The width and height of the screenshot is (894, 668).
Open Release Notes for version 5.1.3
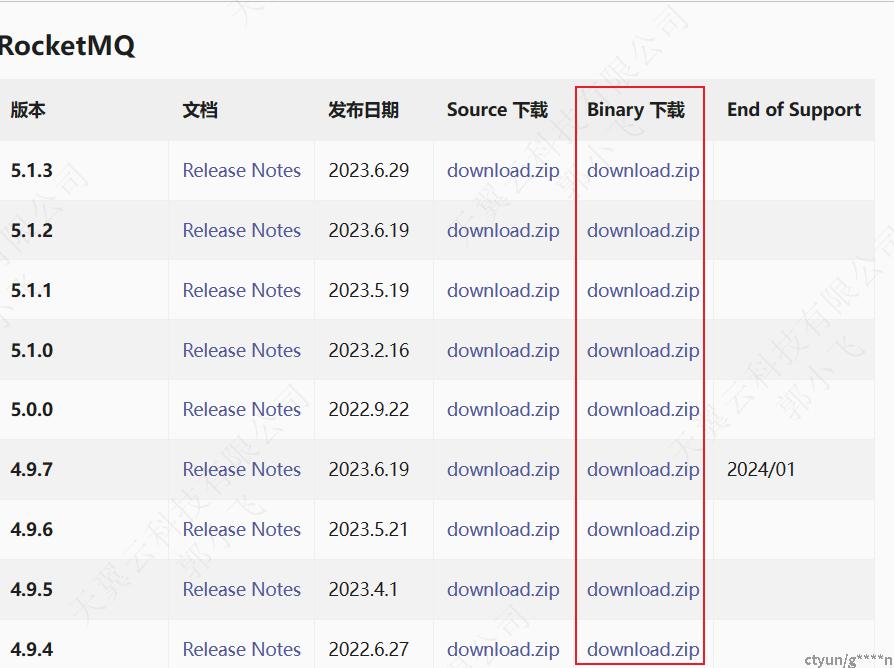point(242,170)
